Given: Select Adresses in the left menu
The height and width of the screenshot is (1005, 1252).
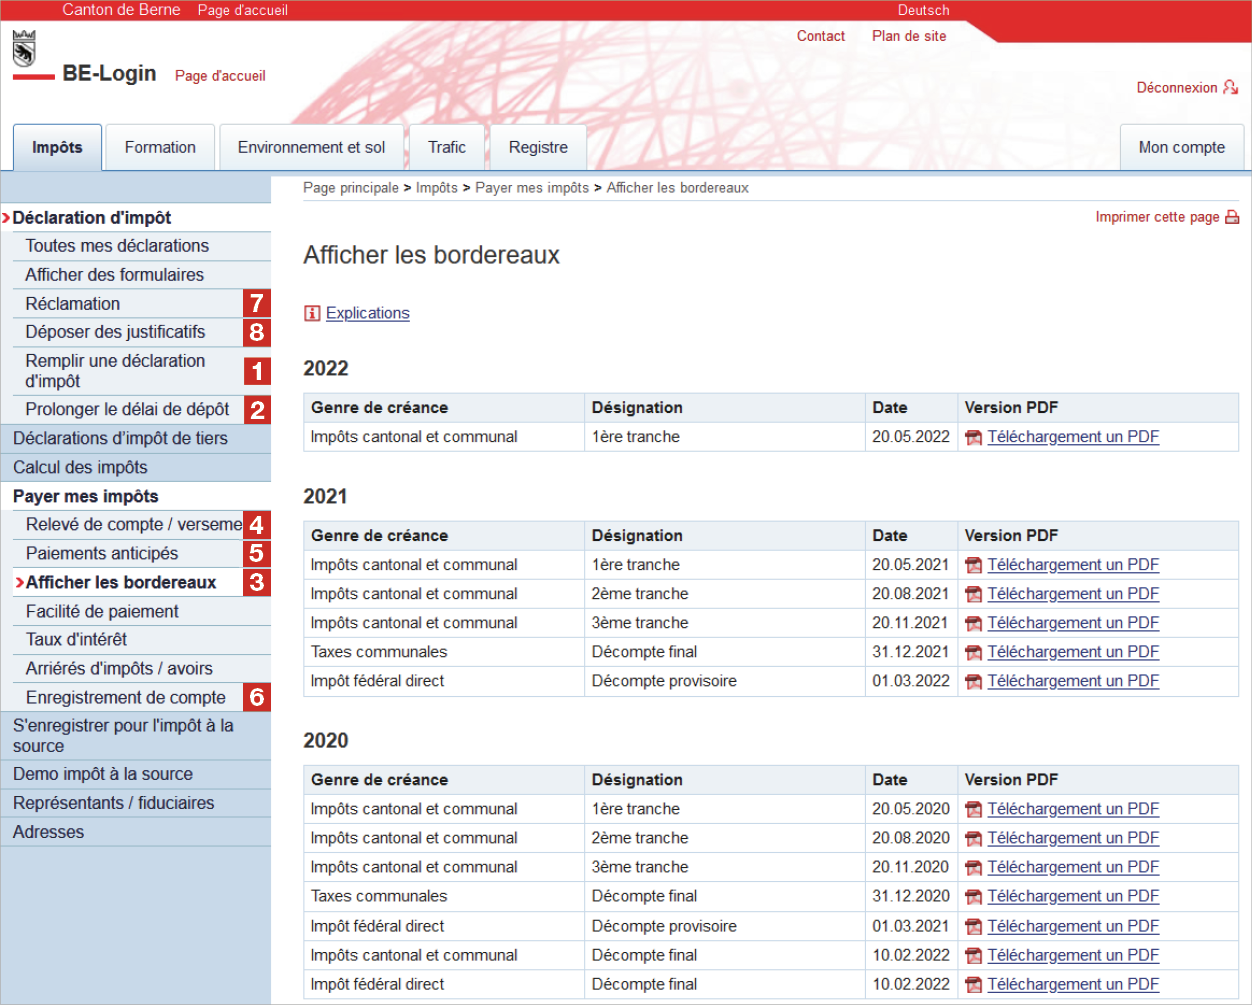Looking at the screenshot, I should (x=50, y=831).
